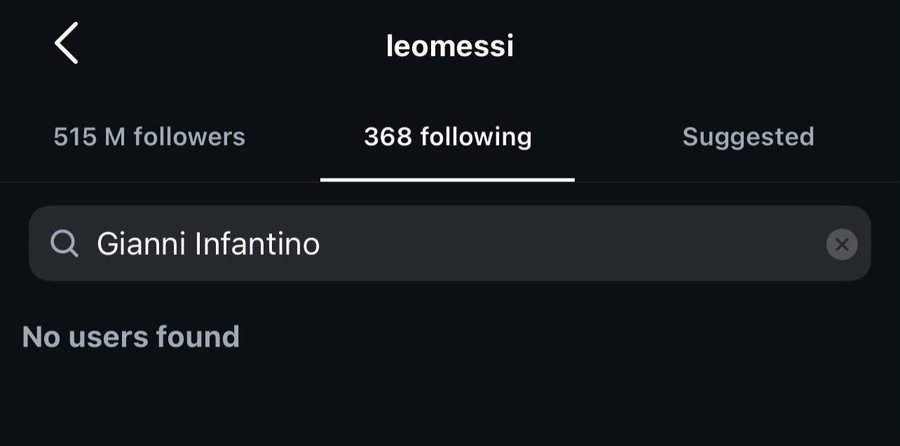Remove the Gianni Infantino query via clear button

point(841,245)
